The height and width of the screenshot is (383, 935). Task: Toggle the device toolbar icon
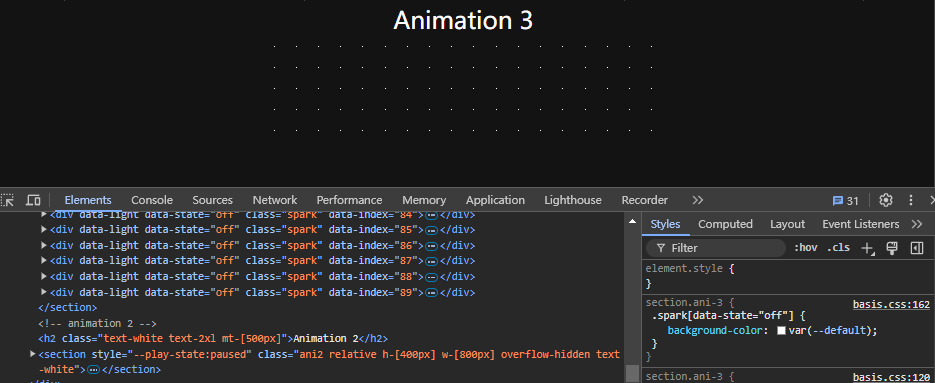[x=33, y=200]
